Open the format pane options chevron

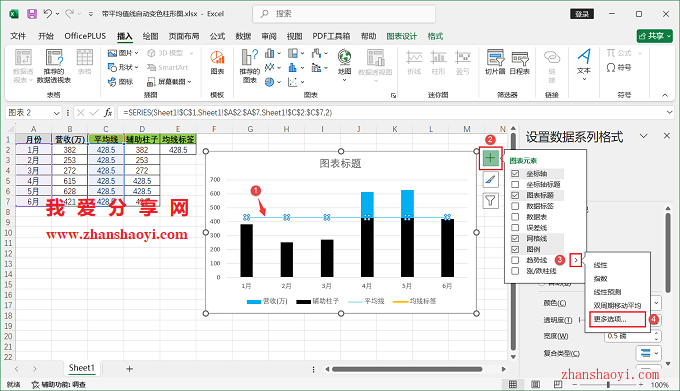coord(644,136)
